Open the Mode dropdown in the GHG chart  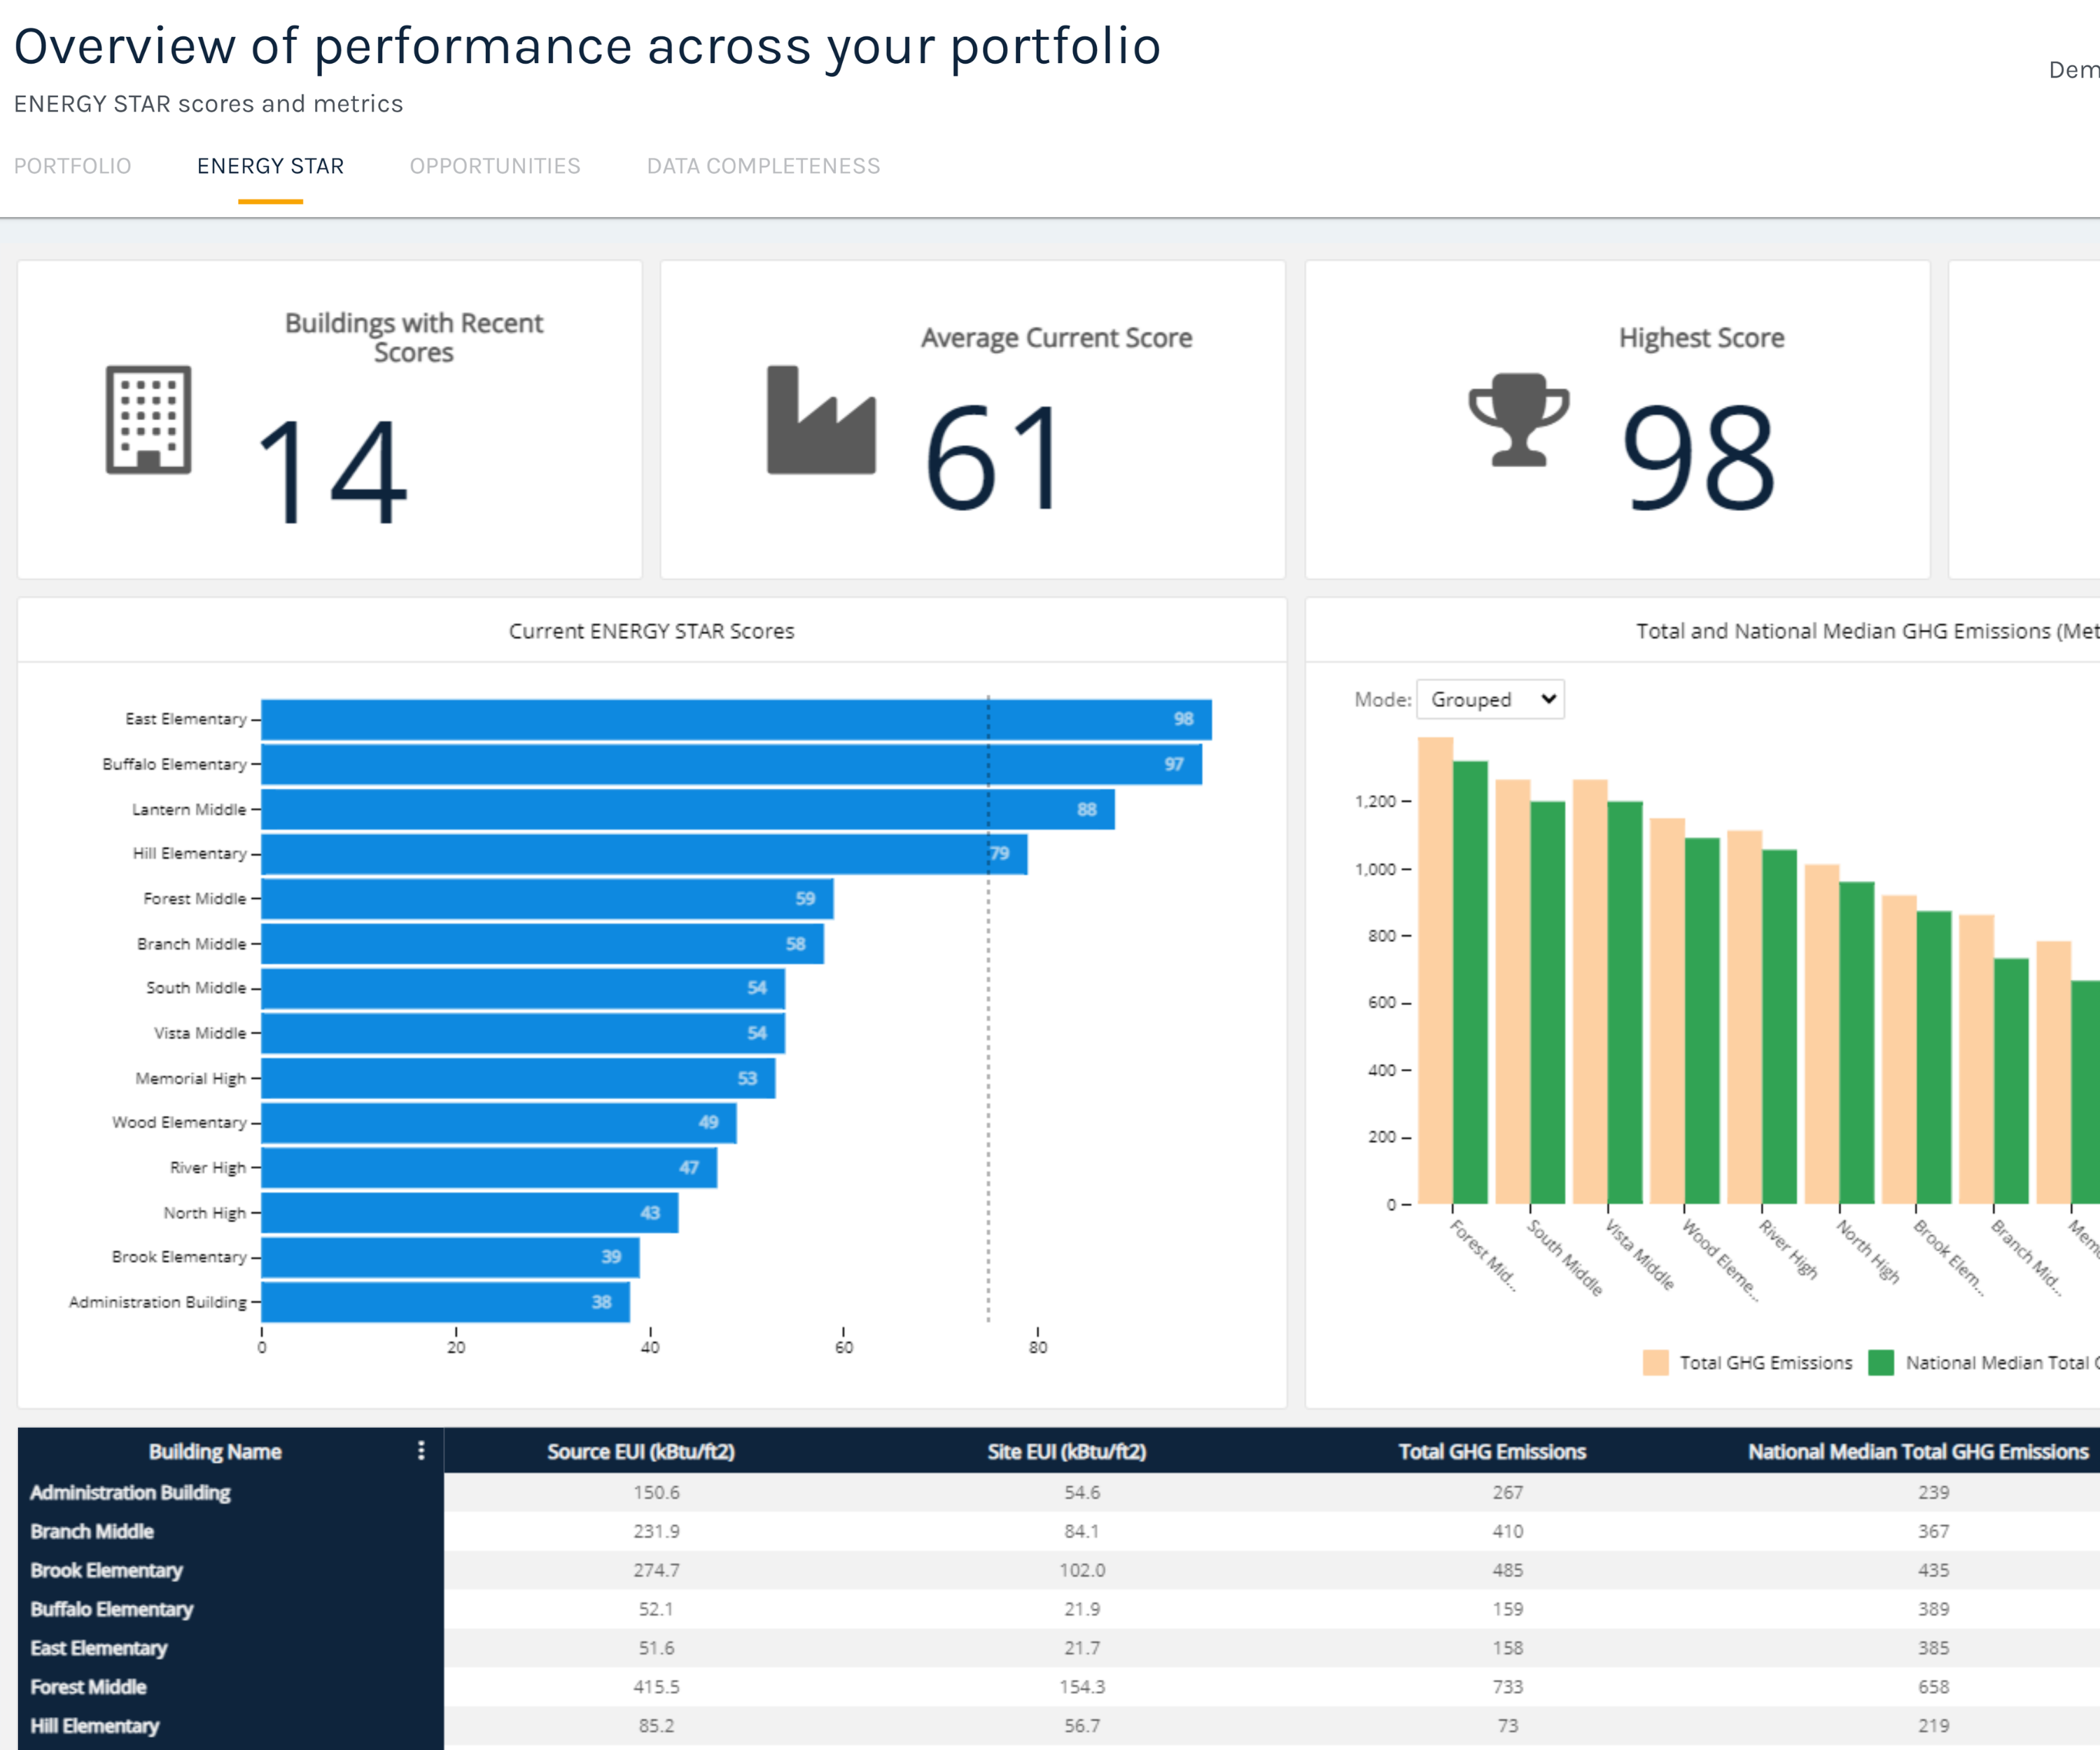tap(1490, 699)
